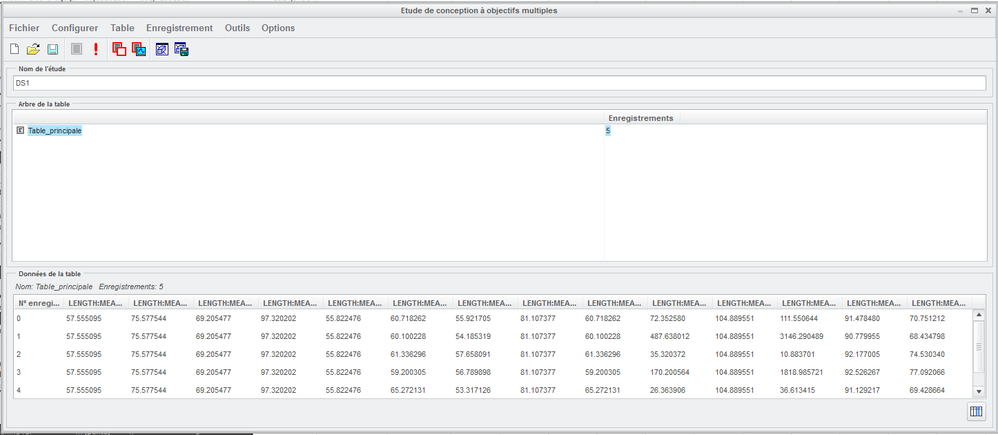Click the red squares with image icon
Screen dimensions: 998x435
coord(139,49)
